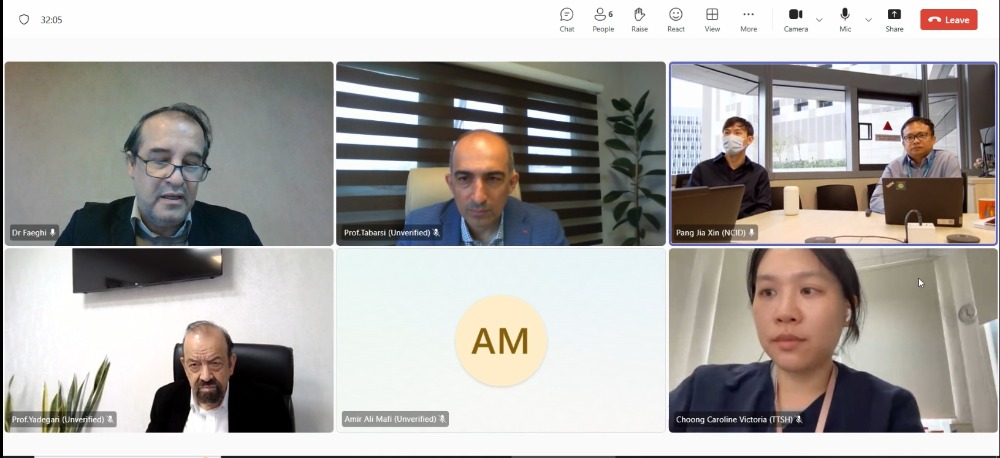
Task: Click the meeting timer 32:05
Action: [51, 20]
